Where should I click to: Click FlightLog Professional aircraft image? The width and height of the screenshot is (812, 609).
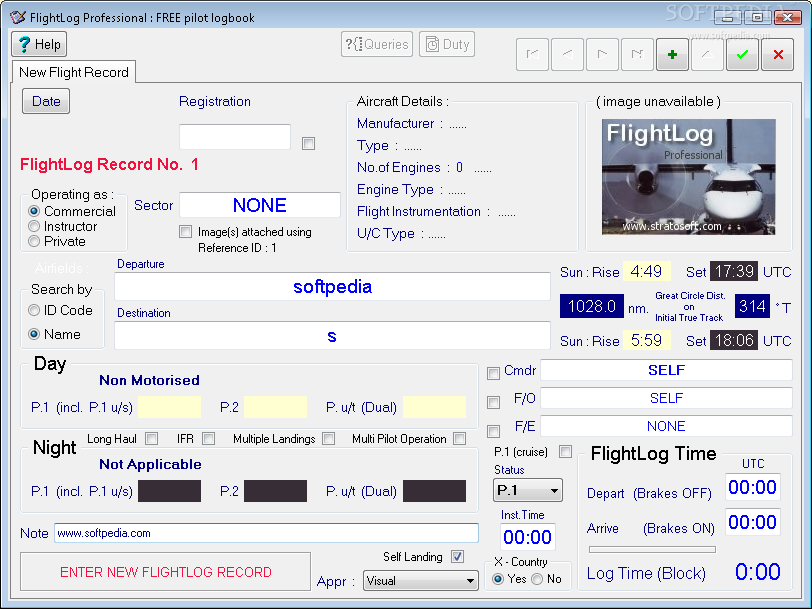[x=689, y=177]
